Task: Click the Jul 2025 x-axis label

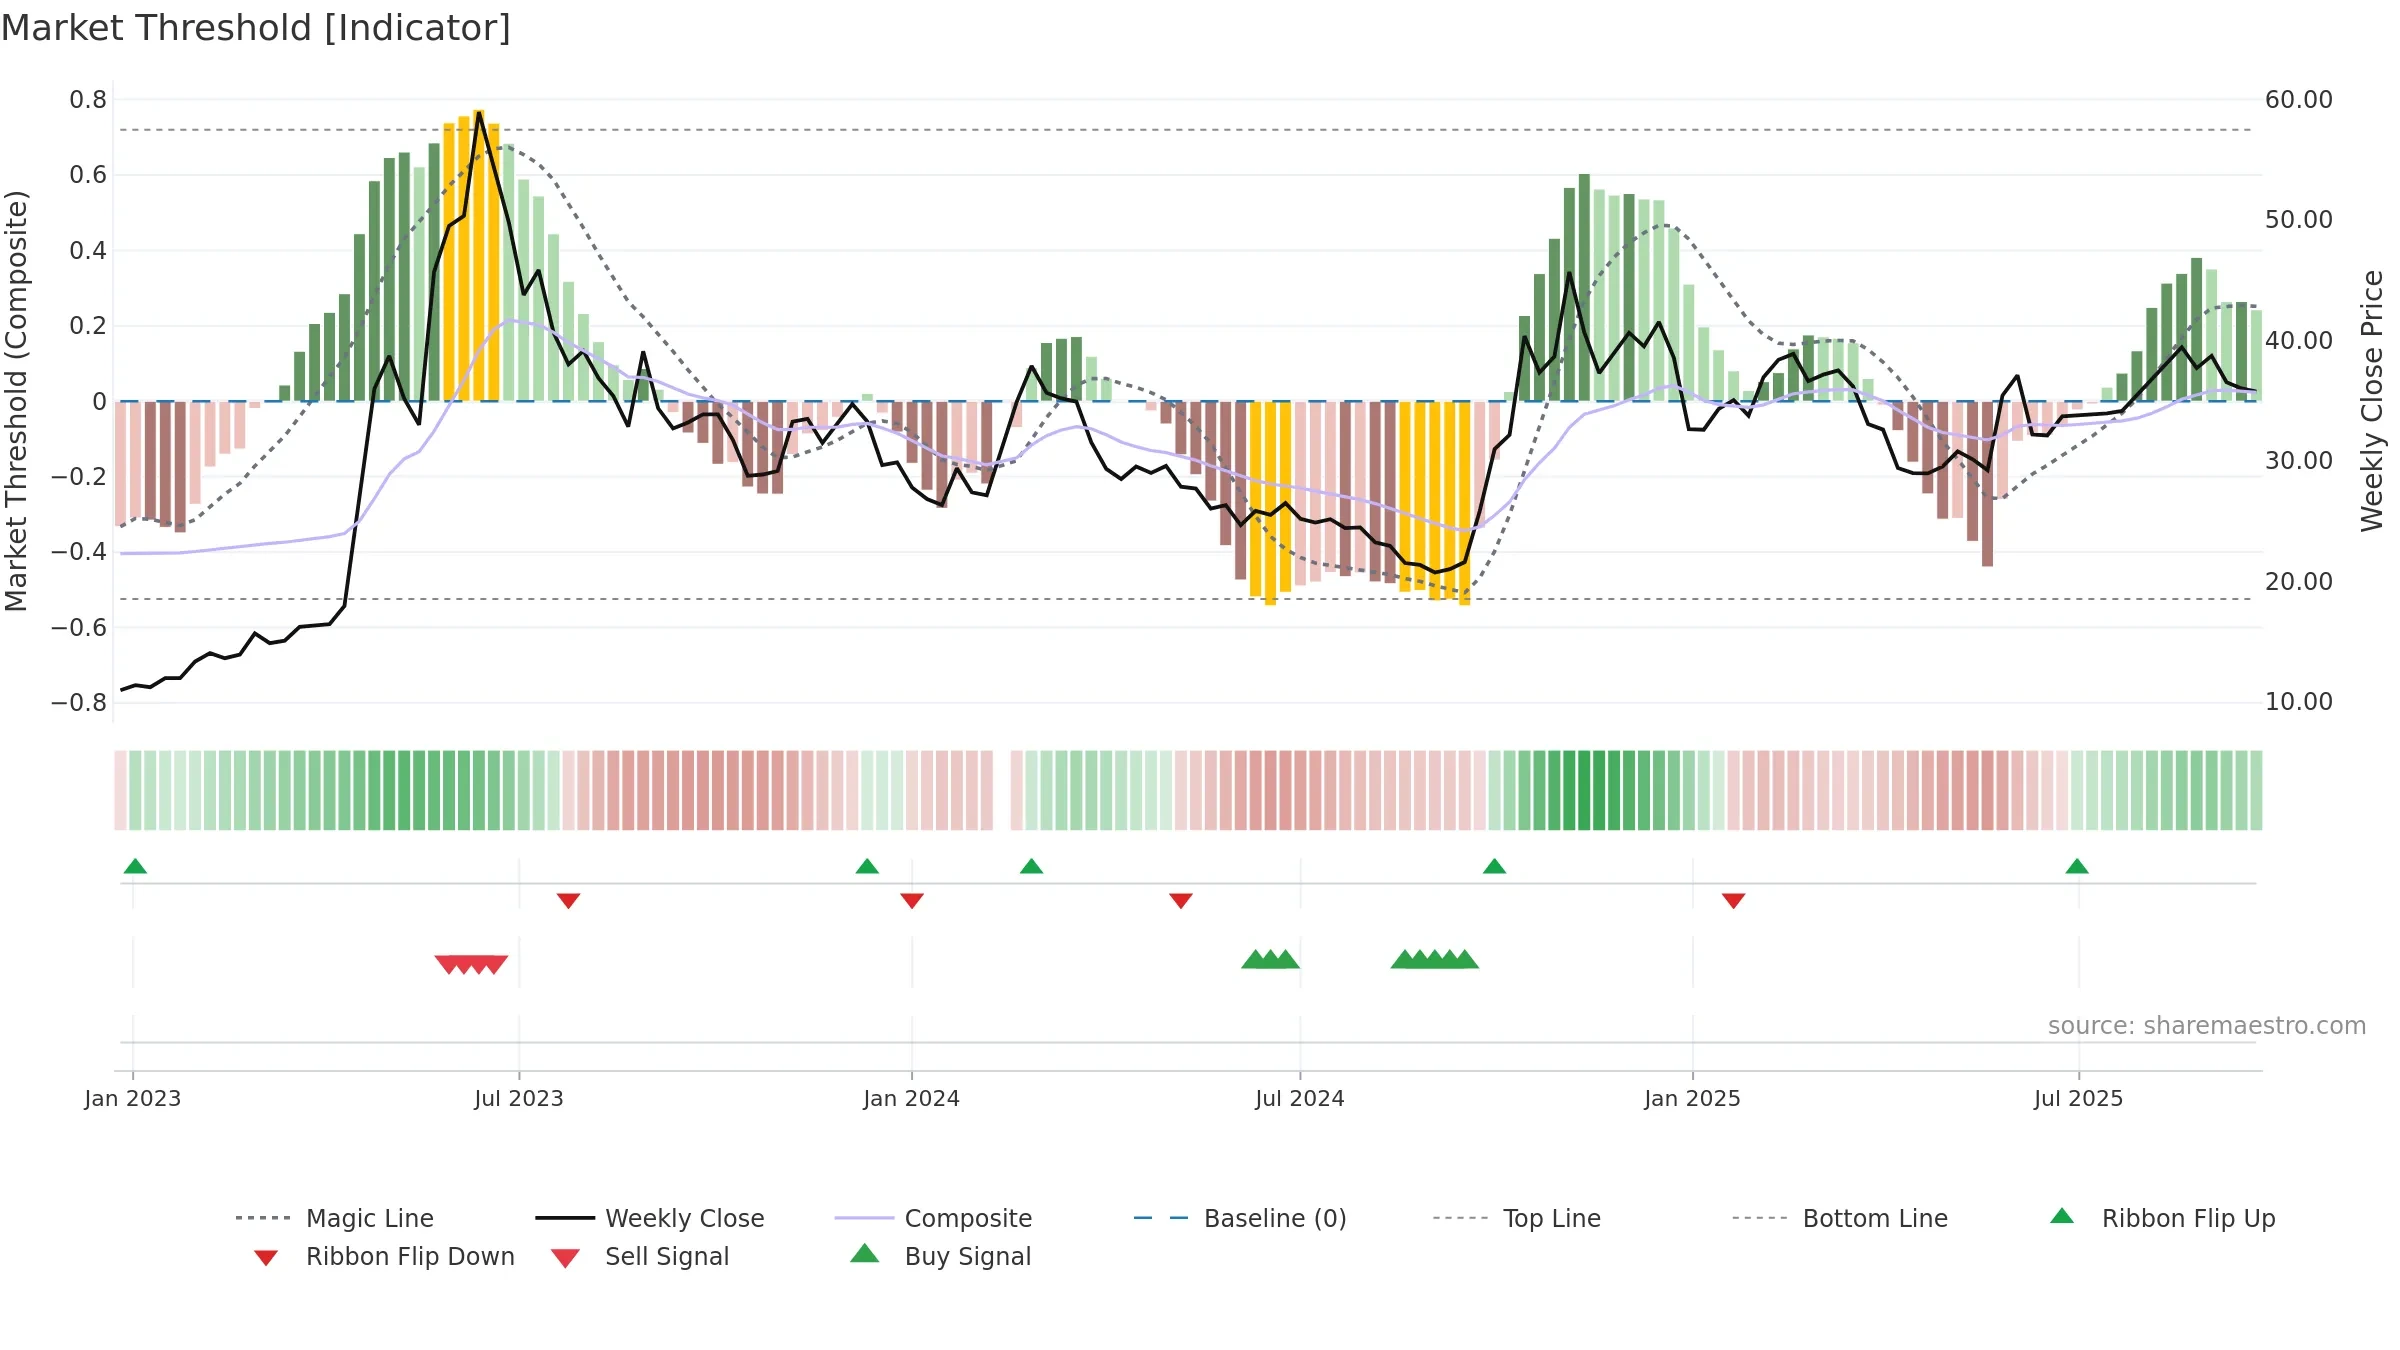Action: point(2079,1098)
